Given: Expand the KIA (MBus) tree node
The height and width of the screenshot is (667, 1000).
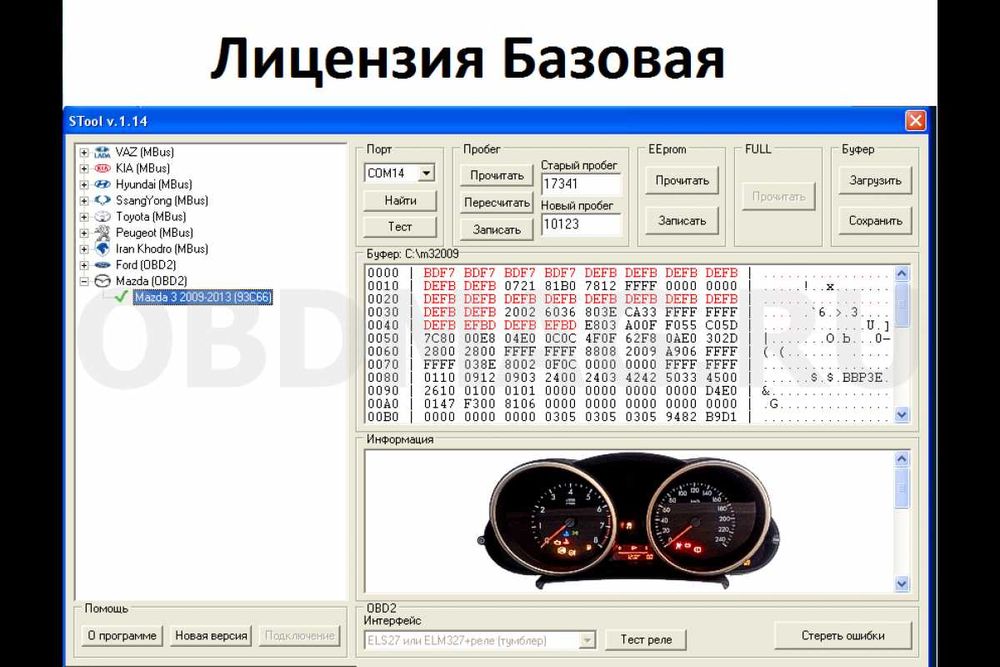Looking at the screenshot, I should (84, 168).
